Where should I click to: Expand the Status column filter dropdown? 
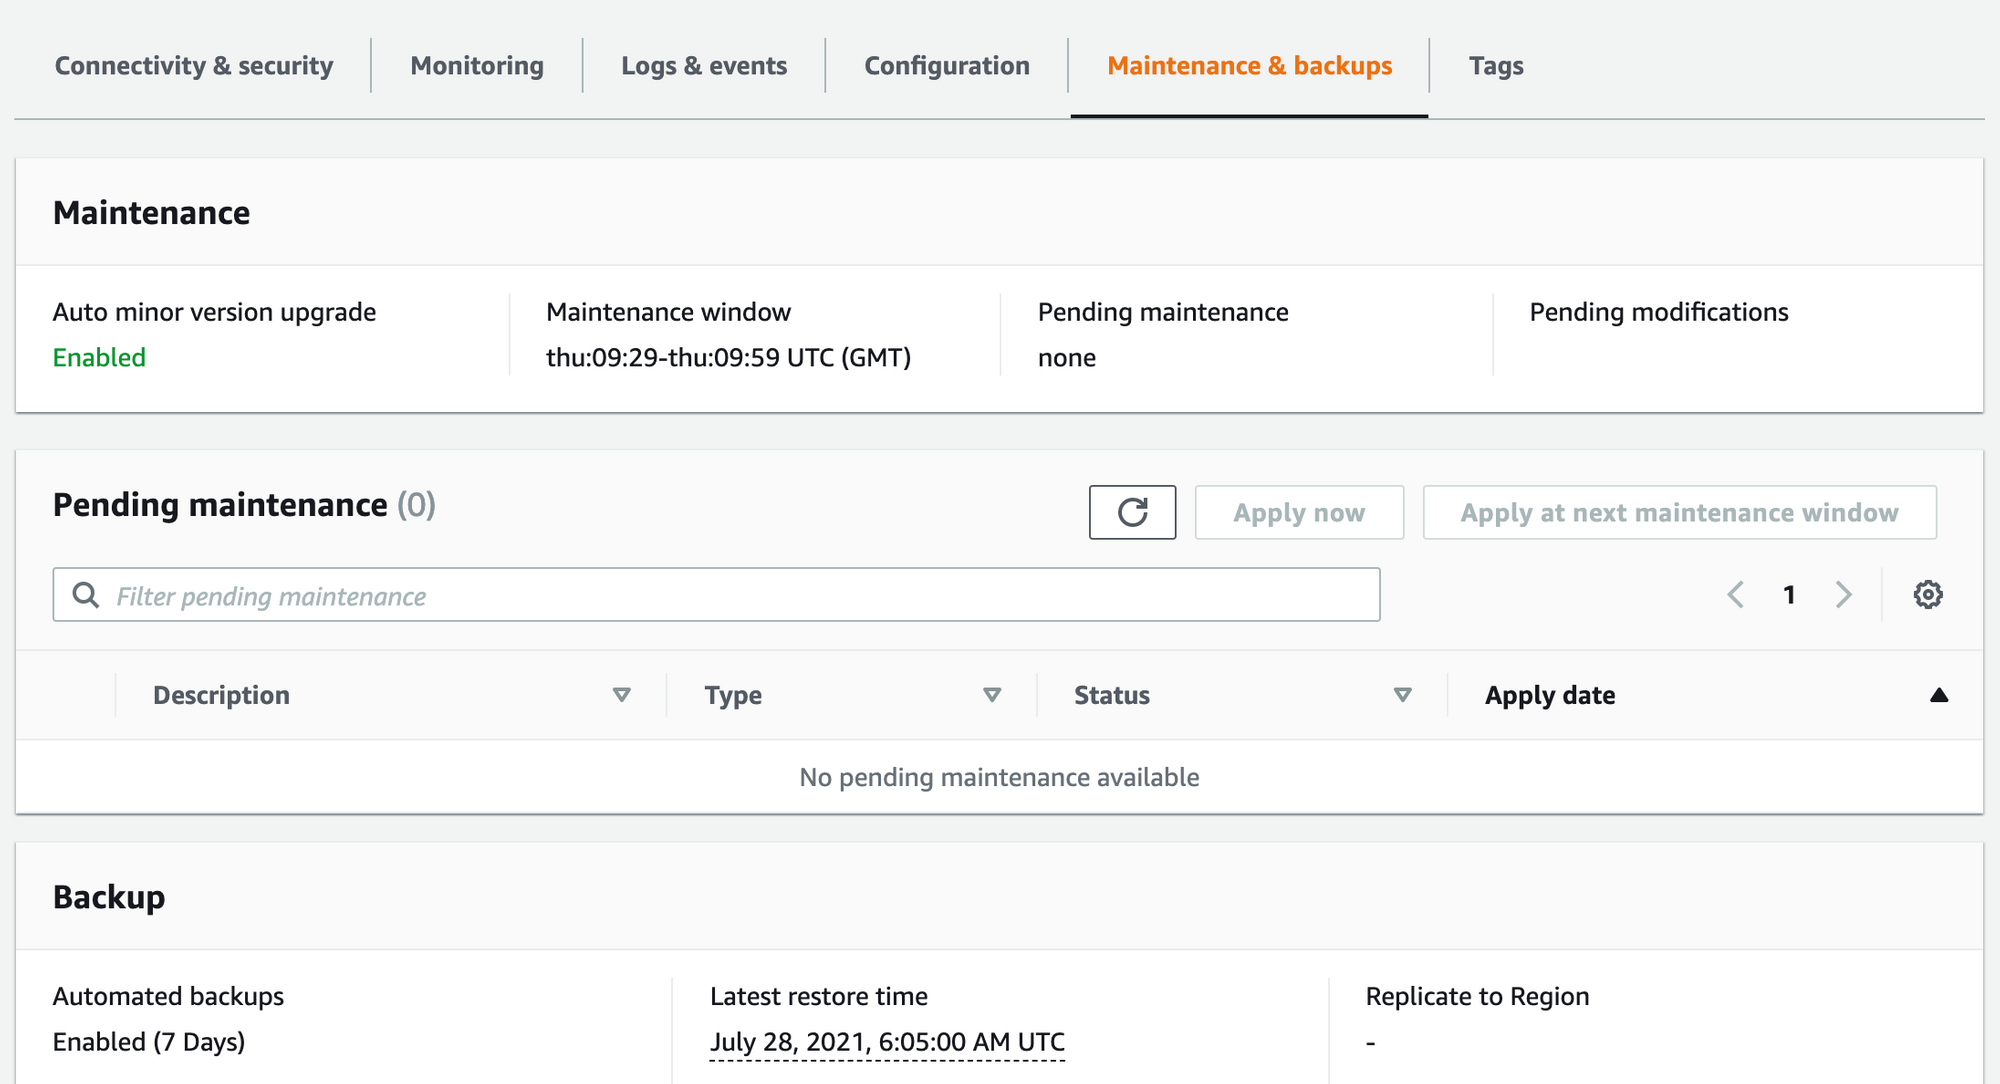1401,694
